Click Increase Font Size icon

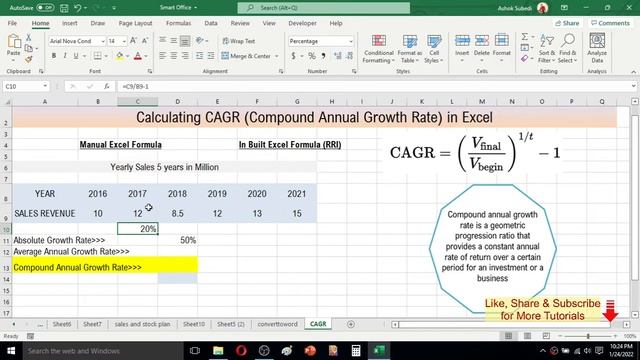133,41
